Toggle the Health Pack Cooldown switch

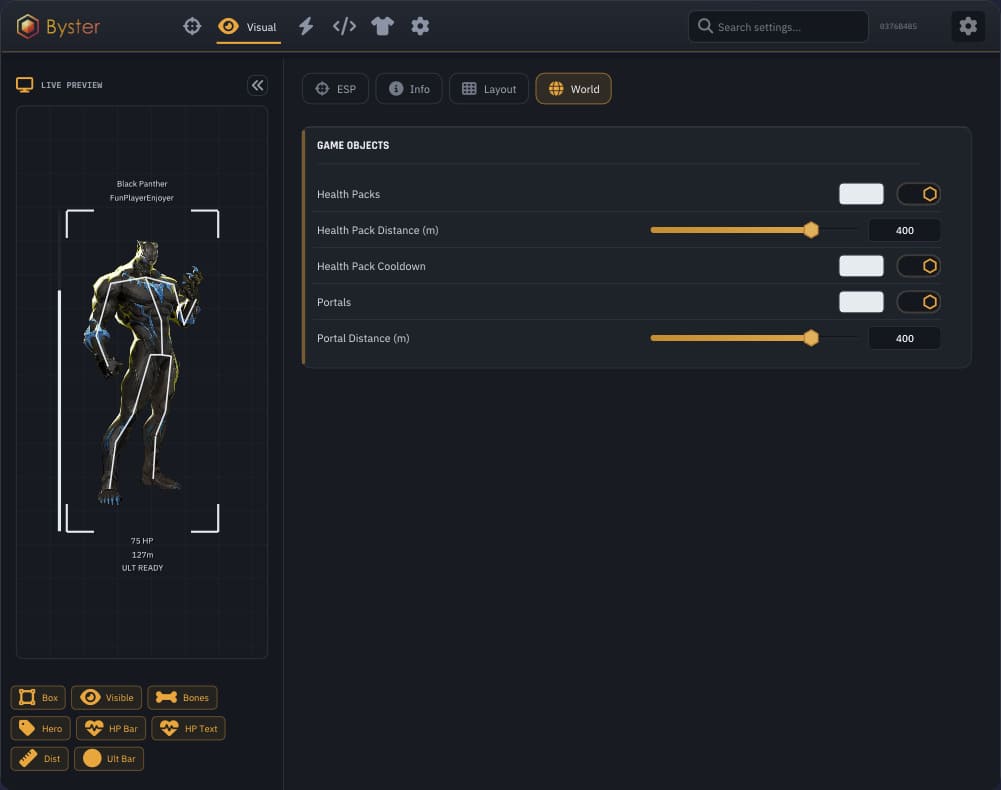(918, 266)
